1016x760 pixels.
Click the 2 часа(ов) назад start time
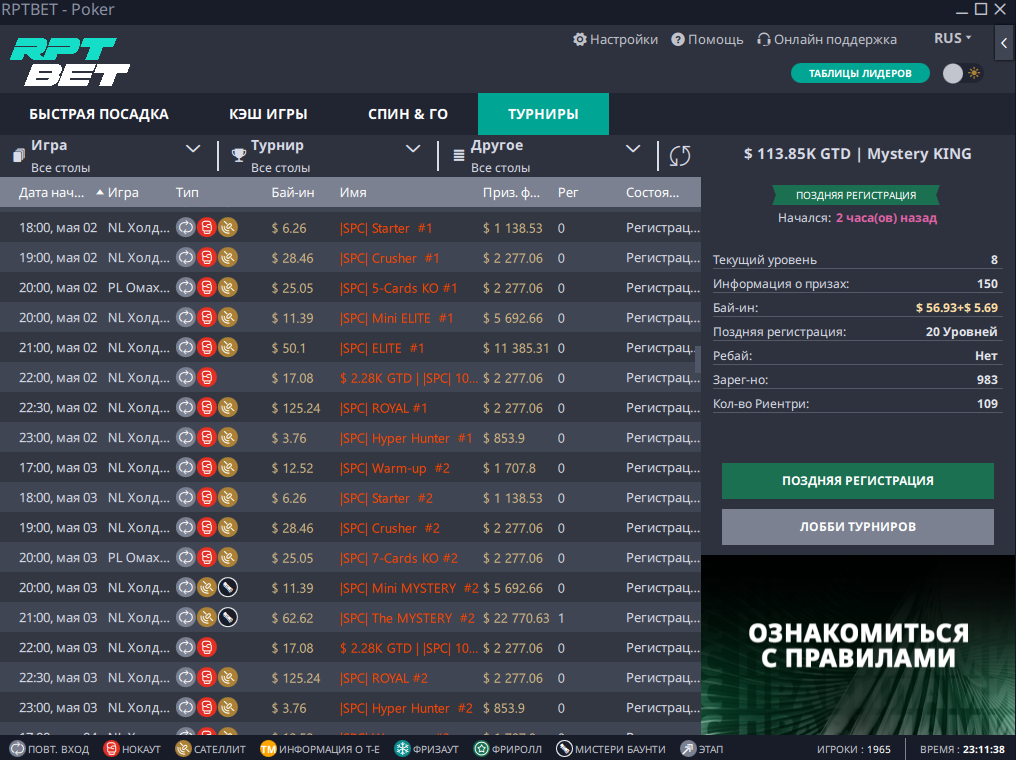coord(886,218)
